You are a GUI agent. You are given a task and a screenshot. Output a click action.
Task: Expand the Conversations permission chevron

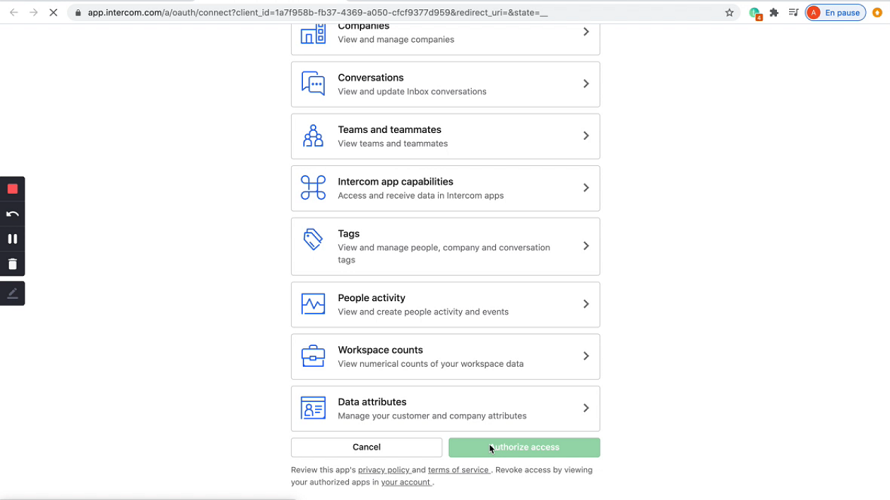(x=586, y=83)
